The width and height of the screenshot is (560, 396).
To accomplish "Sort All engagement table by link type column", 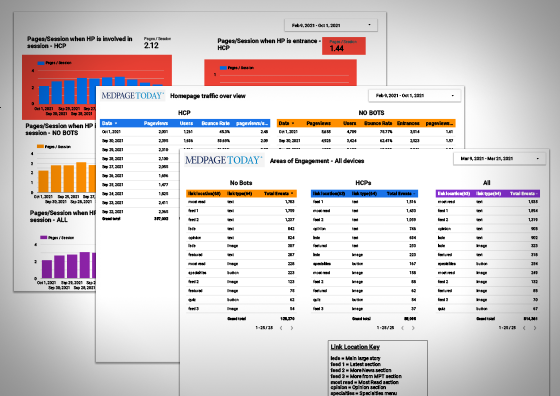I will point(488,194).
